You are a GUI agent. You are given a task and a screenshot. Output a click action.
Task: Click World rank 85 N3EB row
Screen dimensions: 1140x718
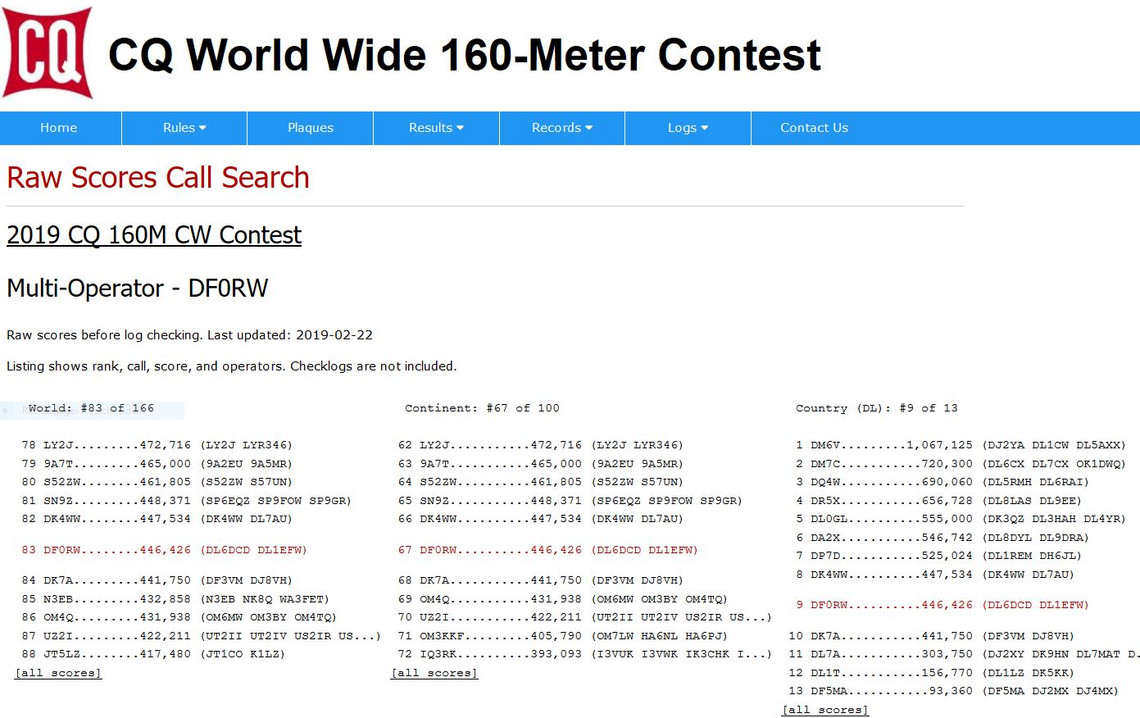175,600
